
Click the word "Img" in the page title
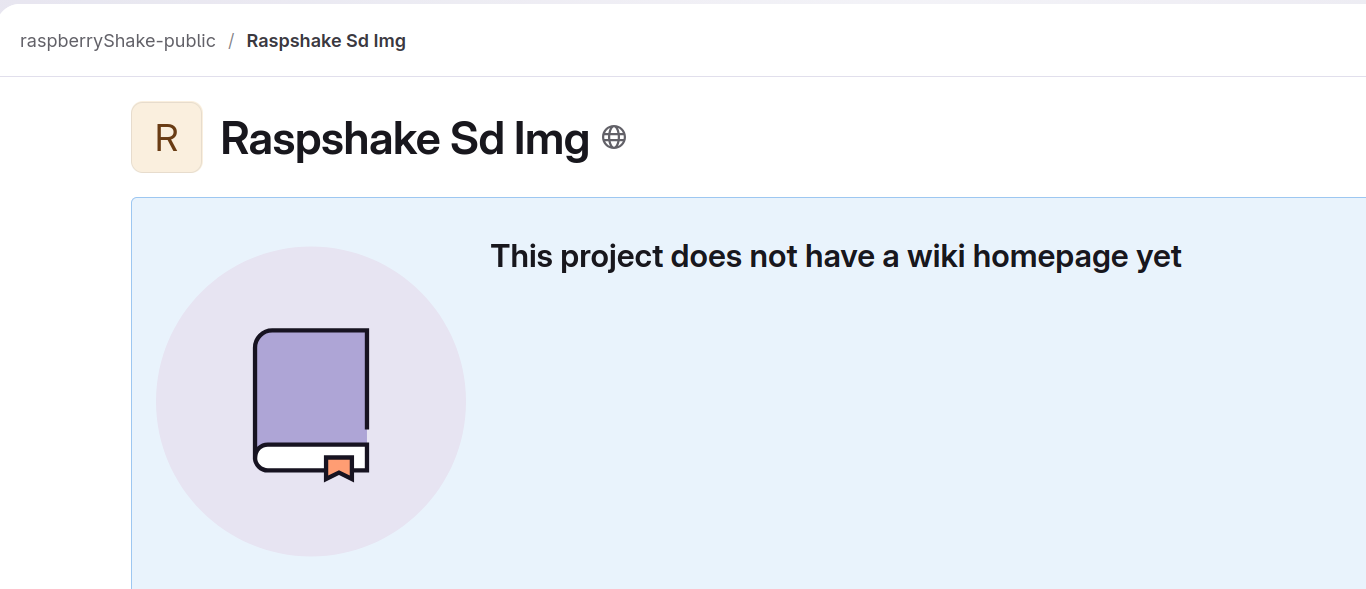pyautogui.click(x=551, y=138)
